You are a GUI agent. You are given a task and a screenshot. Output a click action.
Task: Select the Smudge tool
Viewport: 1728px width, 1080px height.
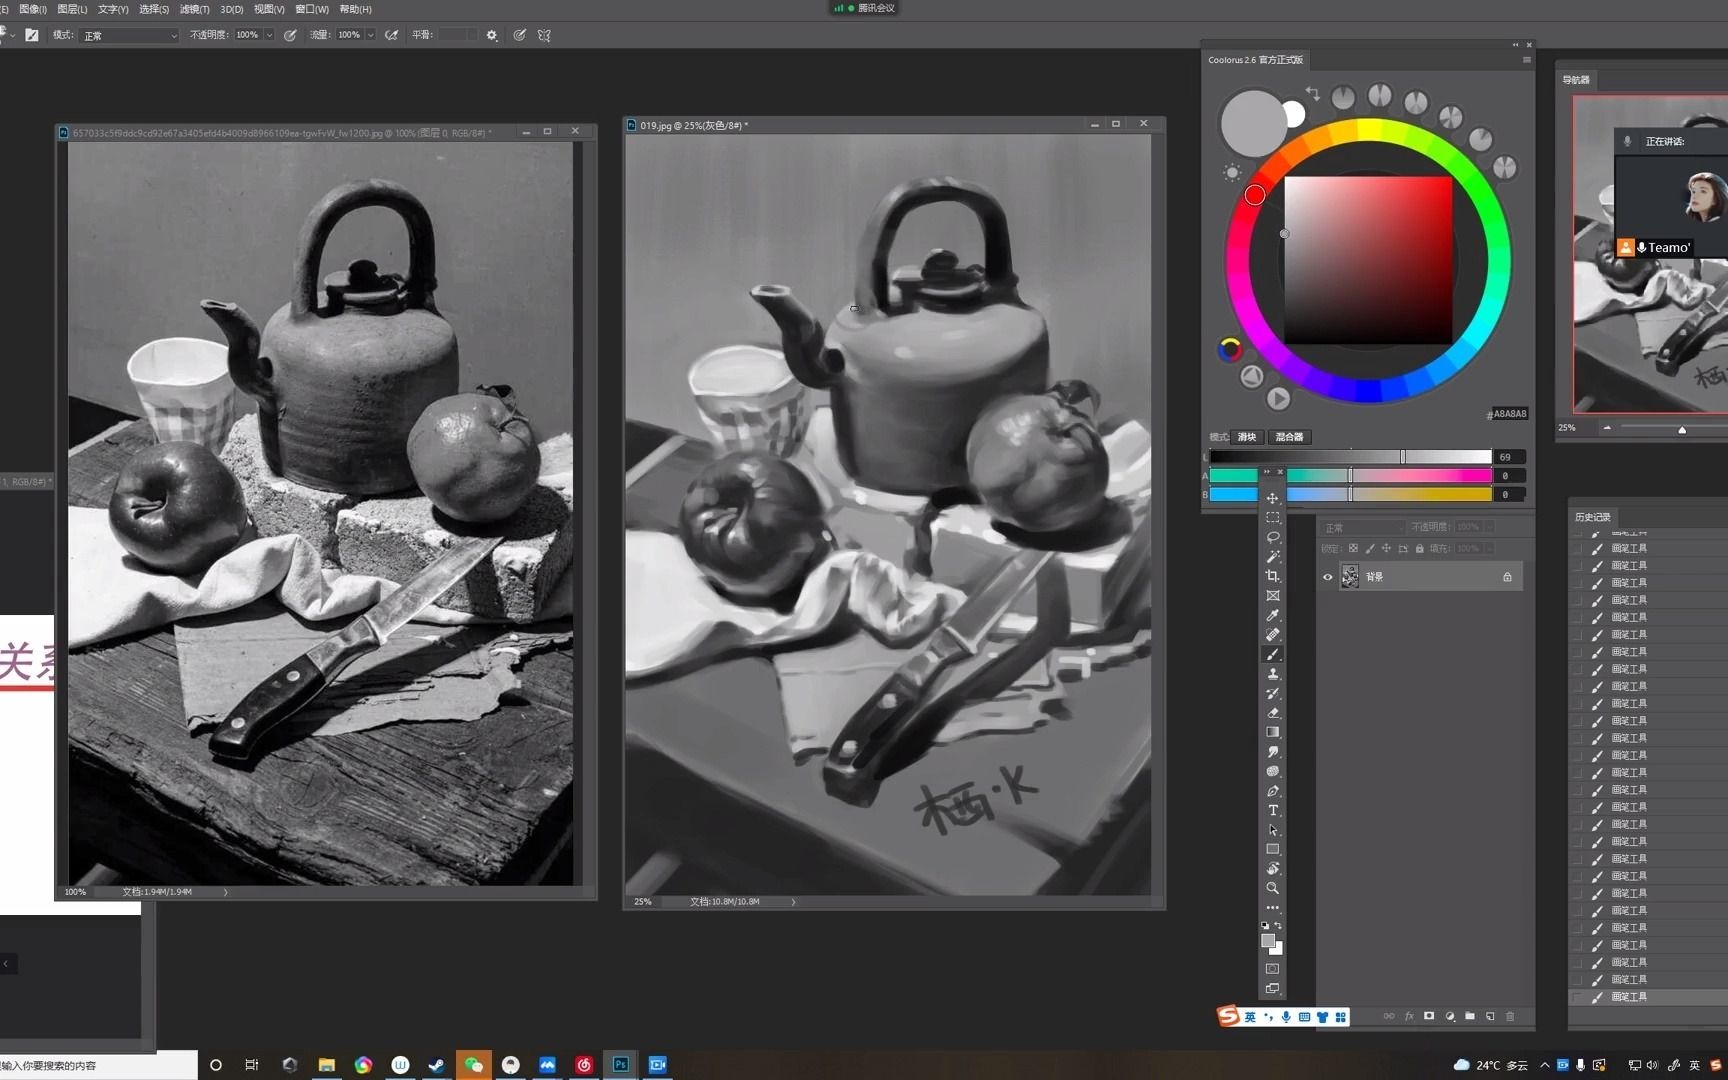coord(1272,752)
